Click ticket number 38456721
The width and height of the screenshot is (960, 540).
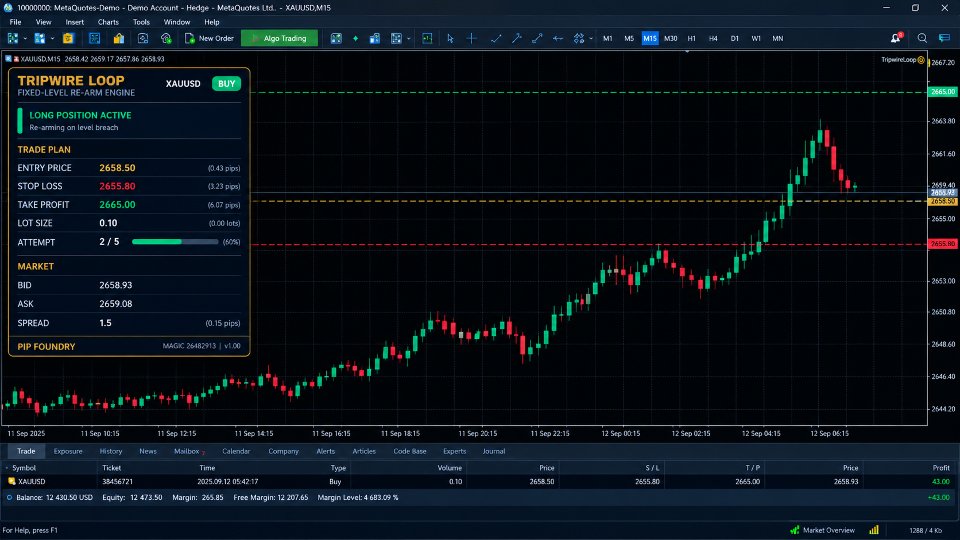click(117, 482)
